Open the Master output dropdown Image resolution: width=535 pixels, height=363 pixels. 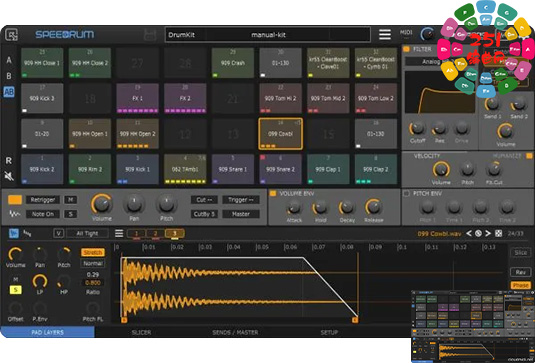tap(241, 214)
